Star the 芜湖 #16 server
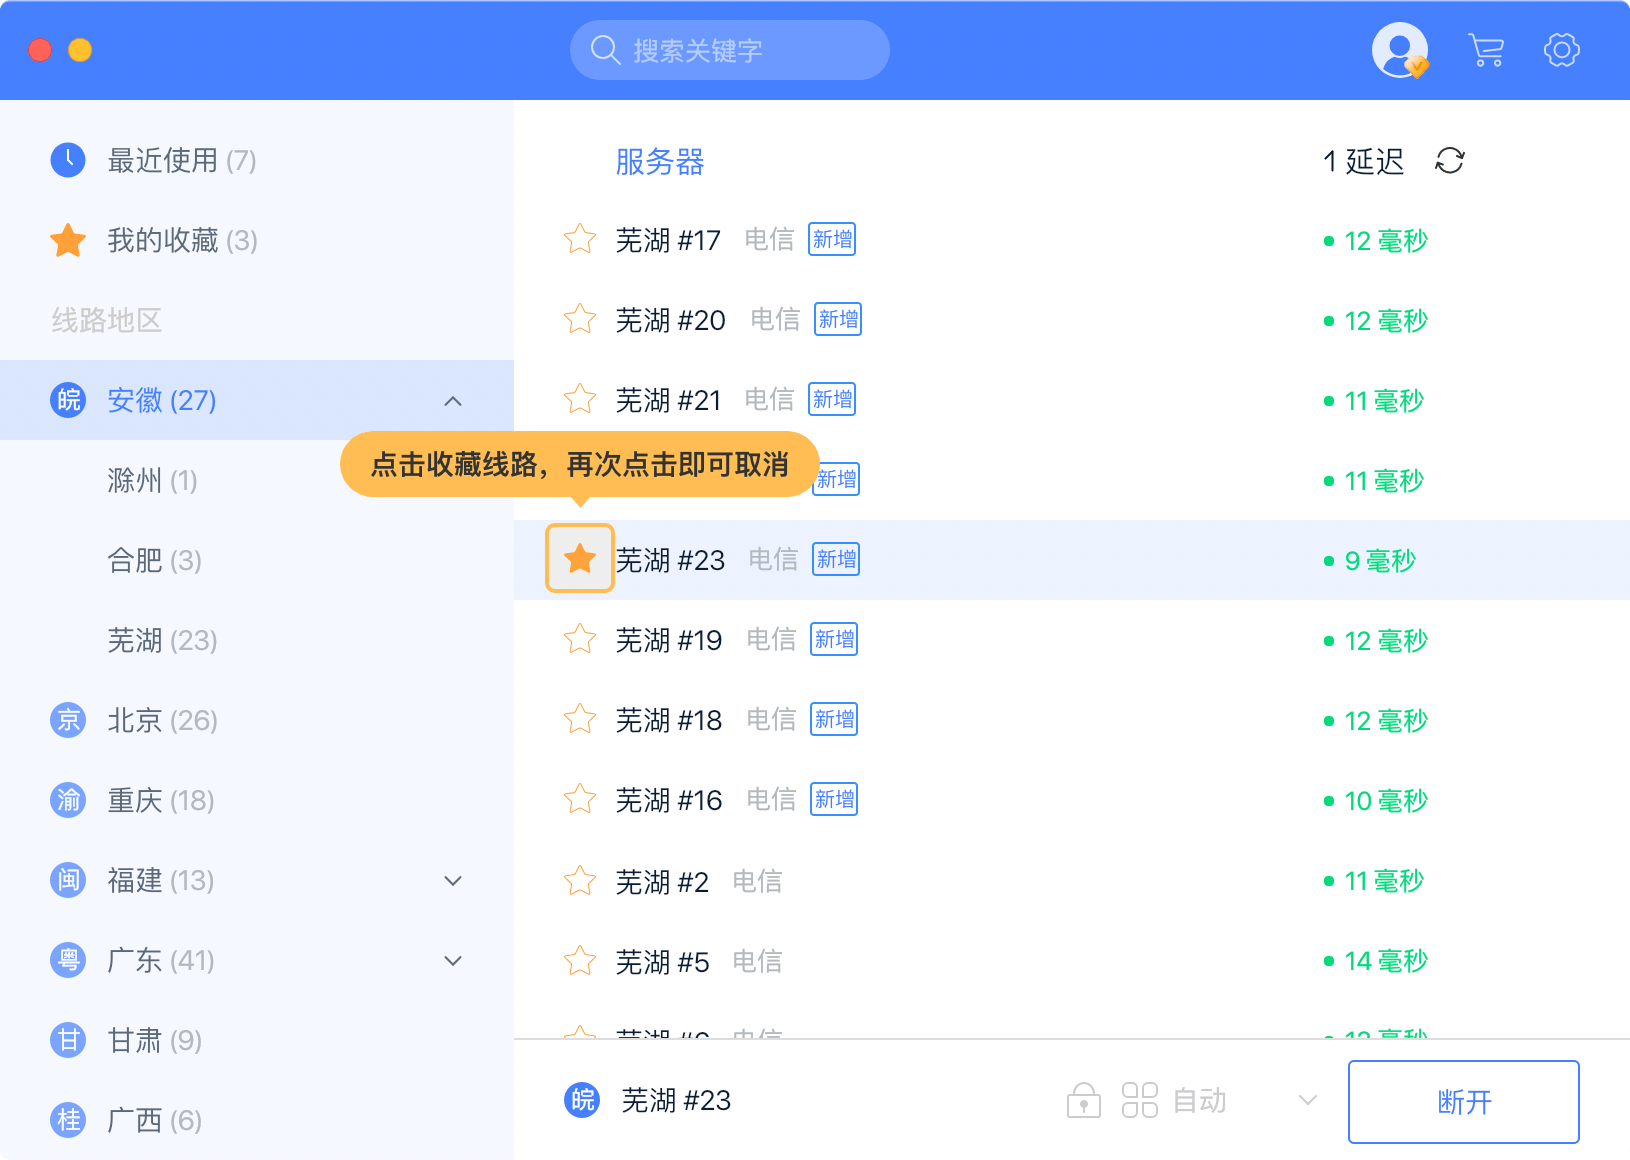Image resolution: width=1630 pixels, height=1160 pixels. point(580,800)
